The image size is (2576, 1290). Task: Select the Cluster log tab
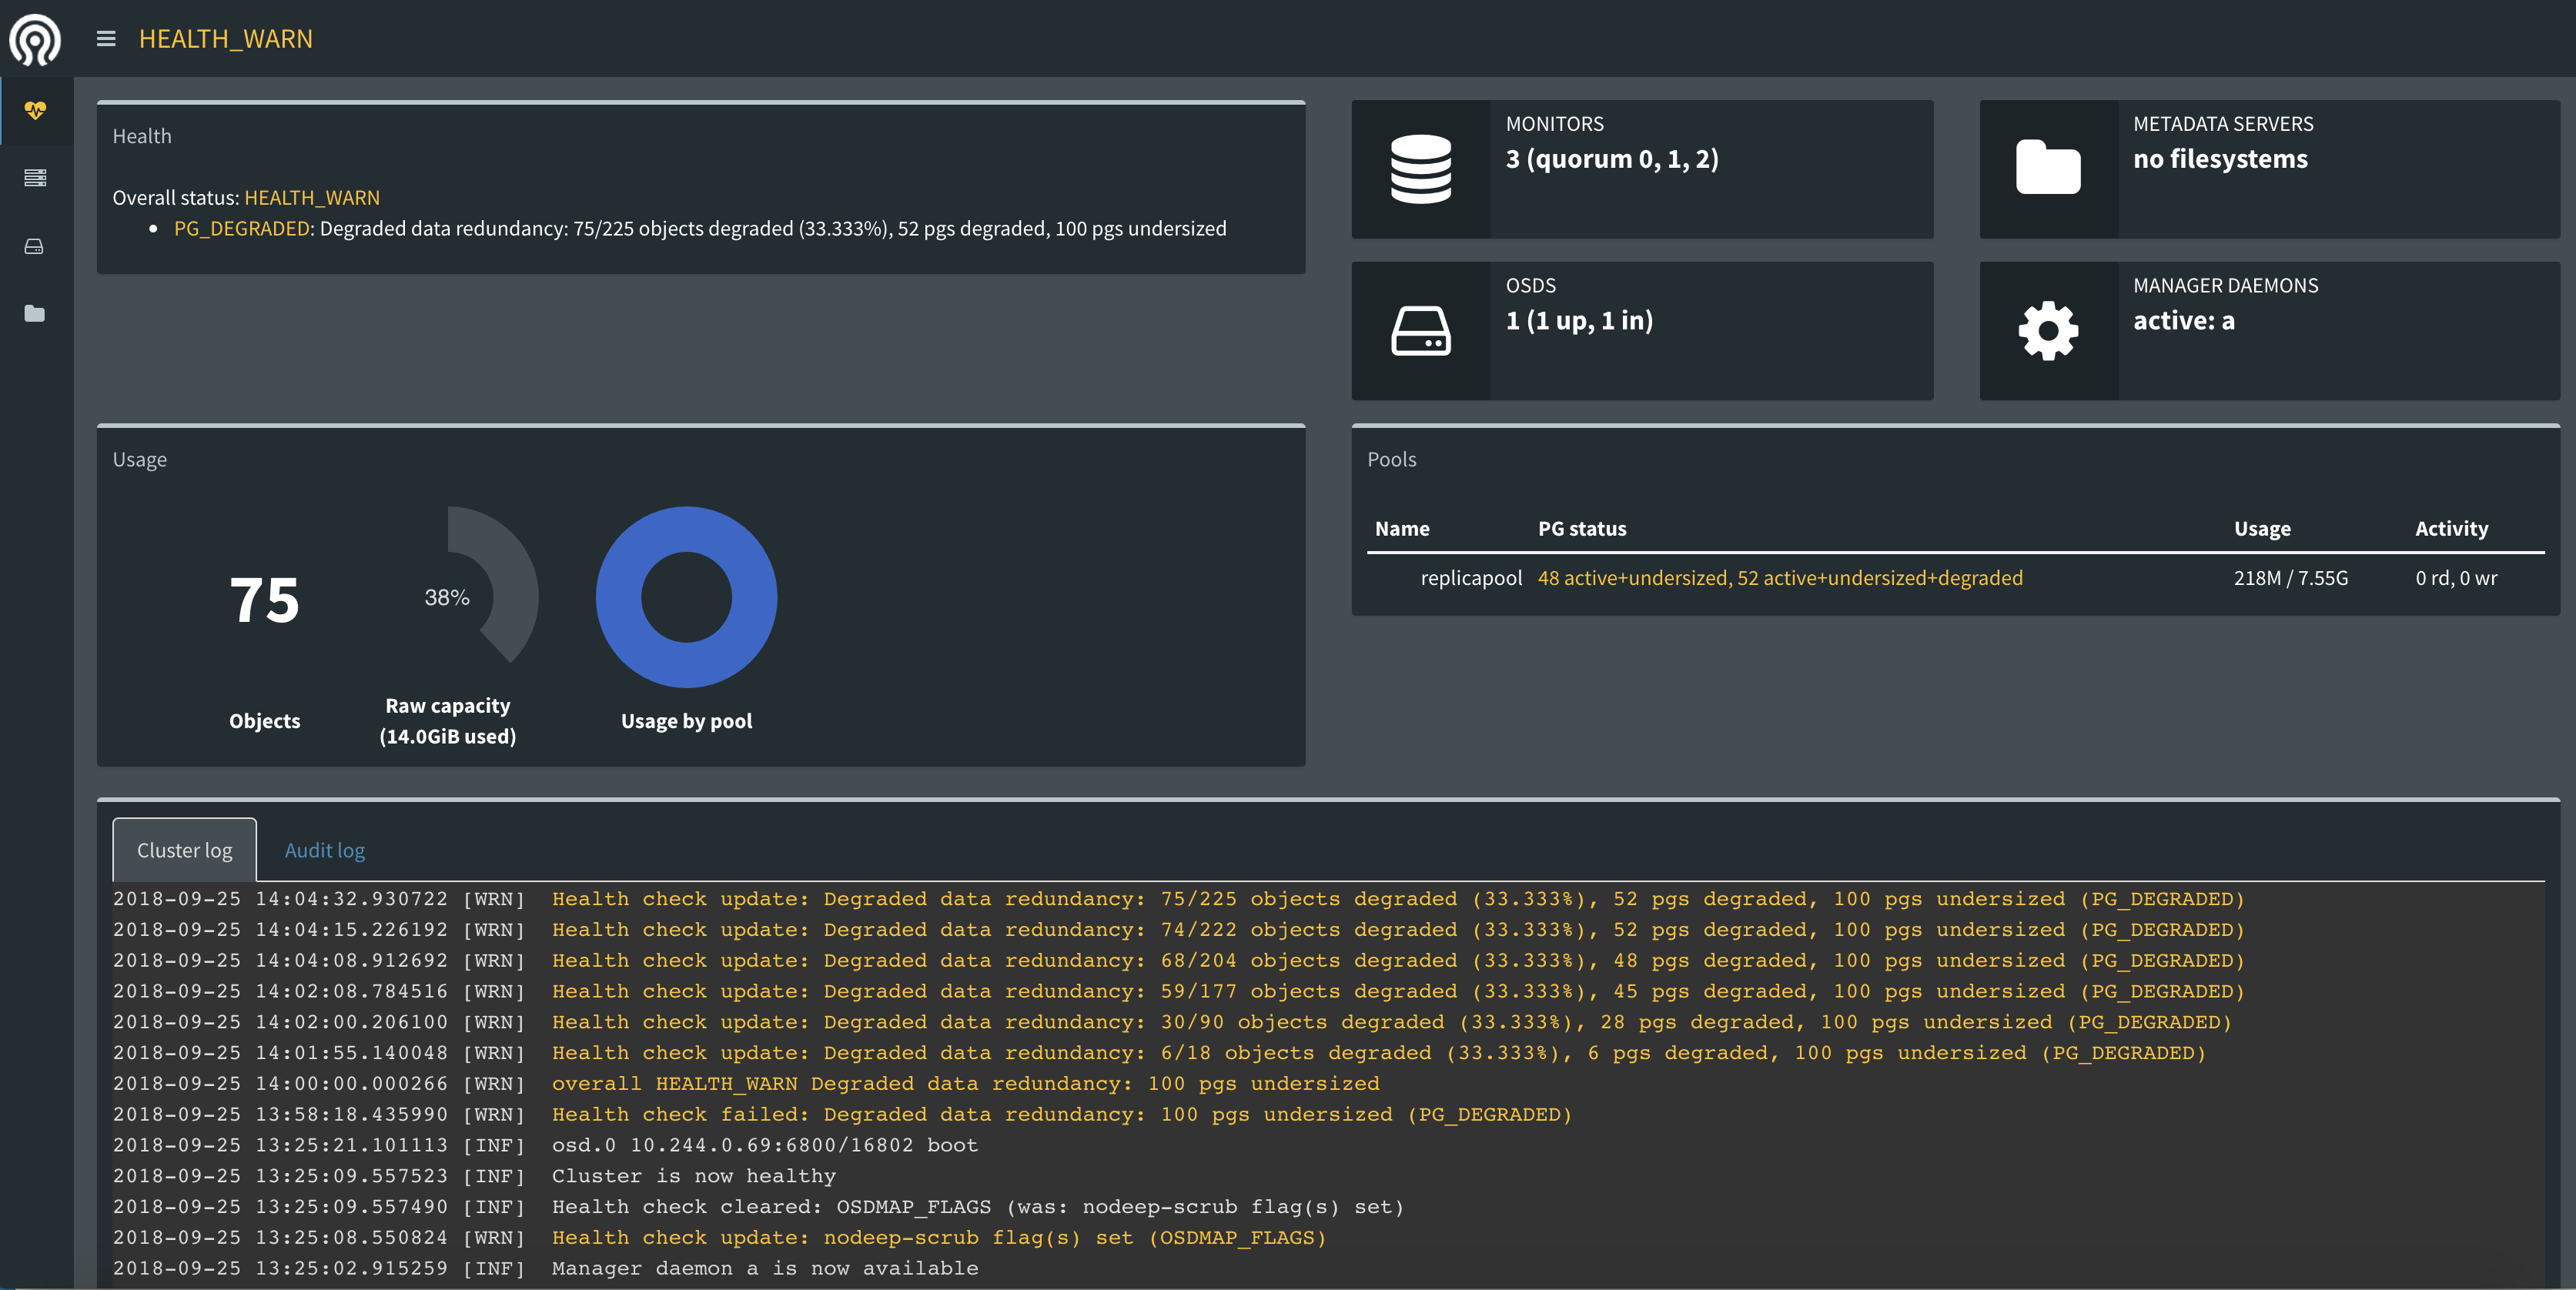tap(184, 850)
